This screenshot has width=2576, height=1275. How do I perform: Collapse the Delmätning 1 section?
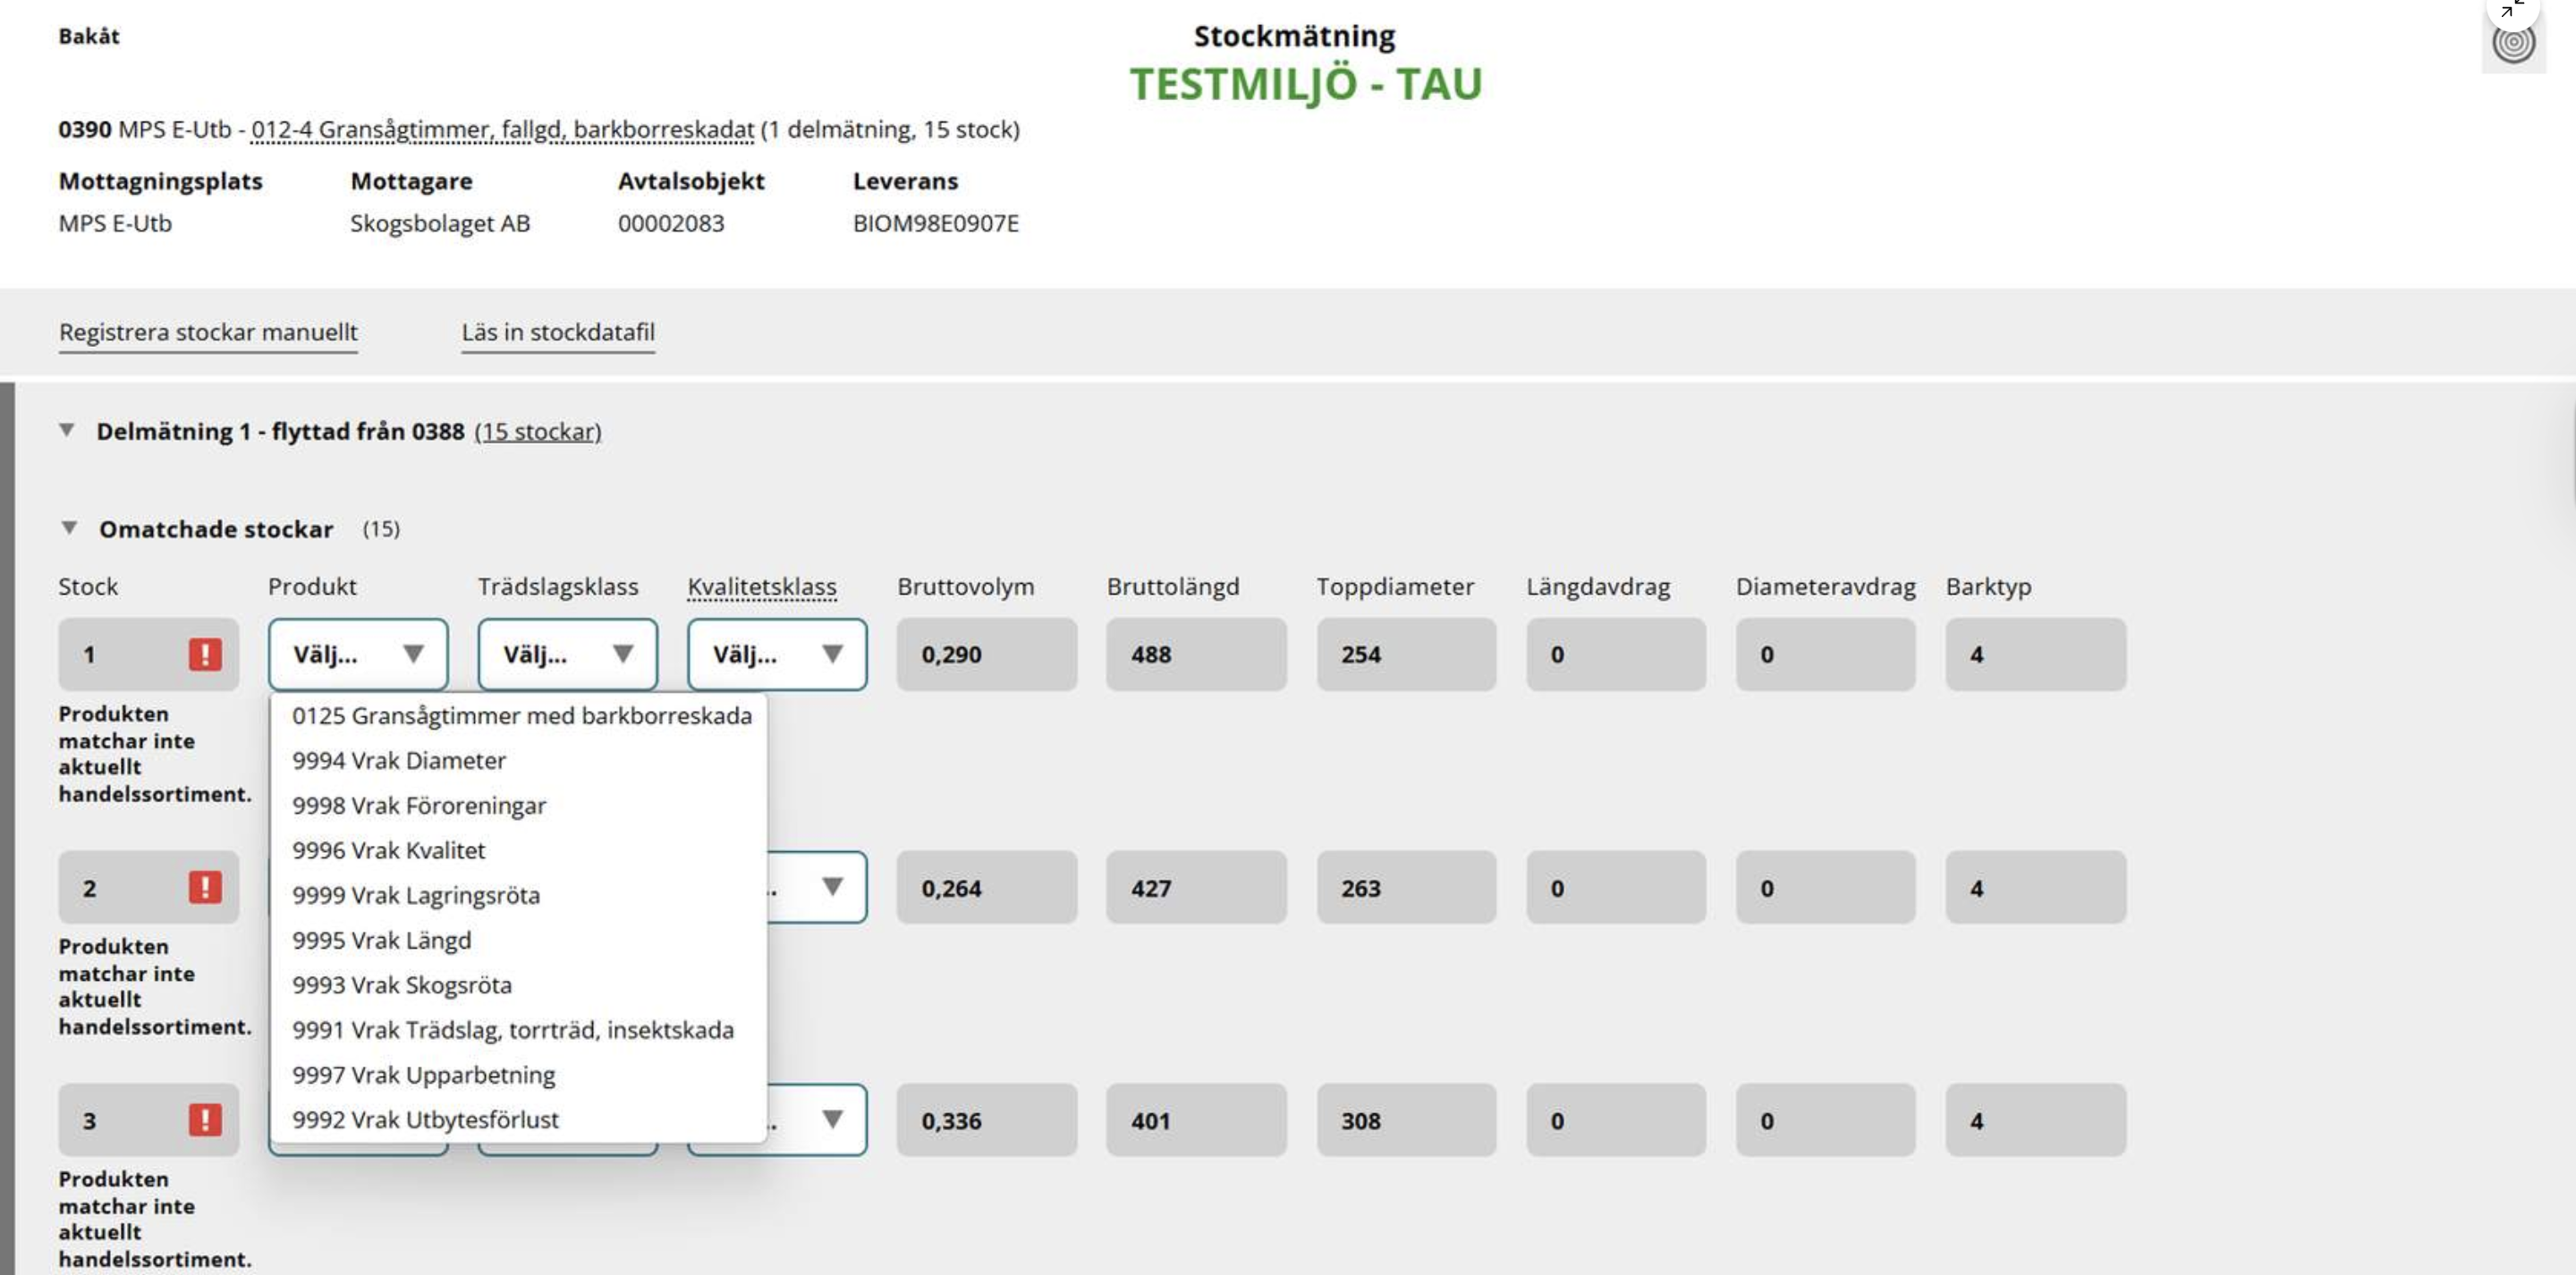(x=67, y=430)
